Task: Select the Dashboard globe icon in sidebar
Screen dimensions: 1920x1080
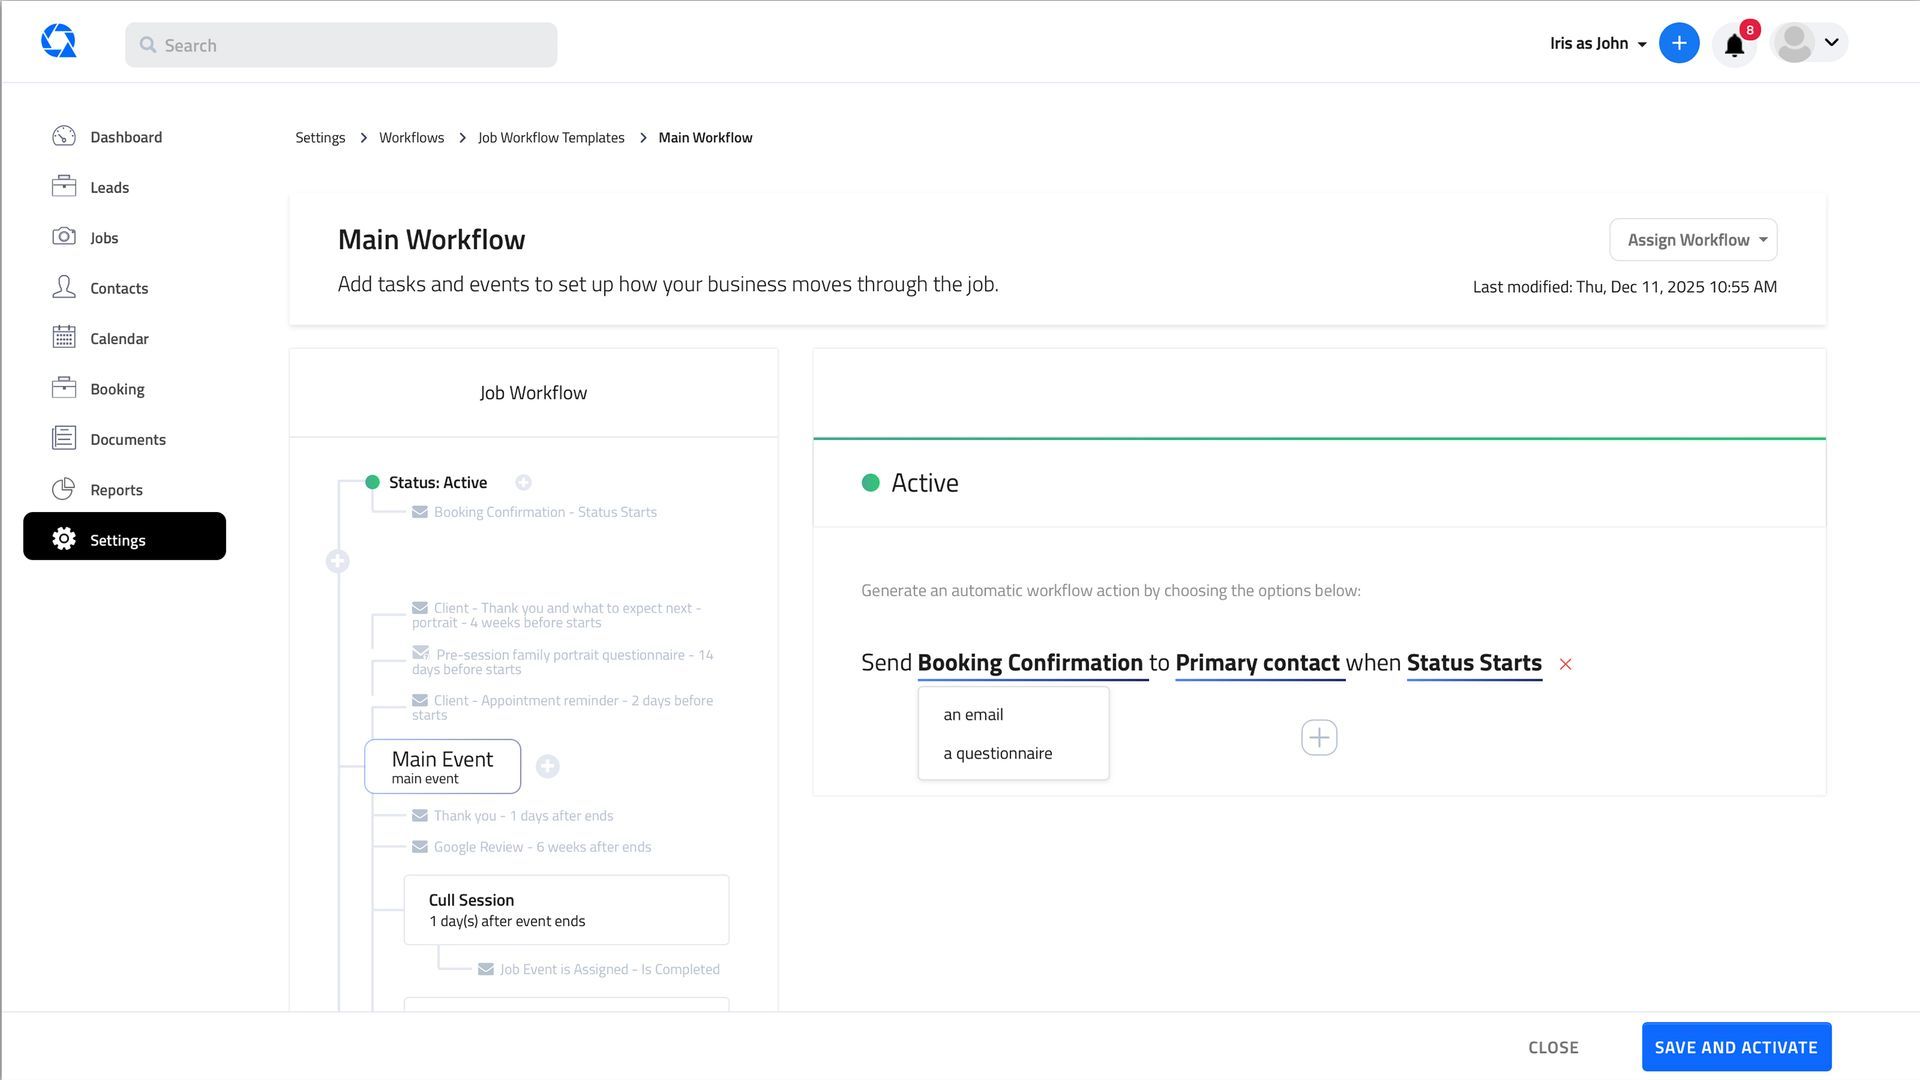Action: pyautogui.click(x=63, y=135)
